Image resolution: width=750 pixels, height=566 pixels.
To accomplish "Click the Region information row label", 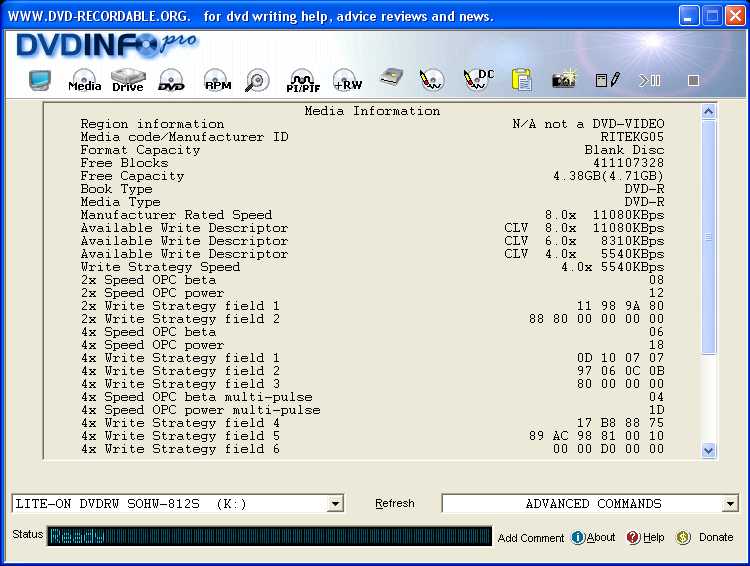I will point(152,124).
